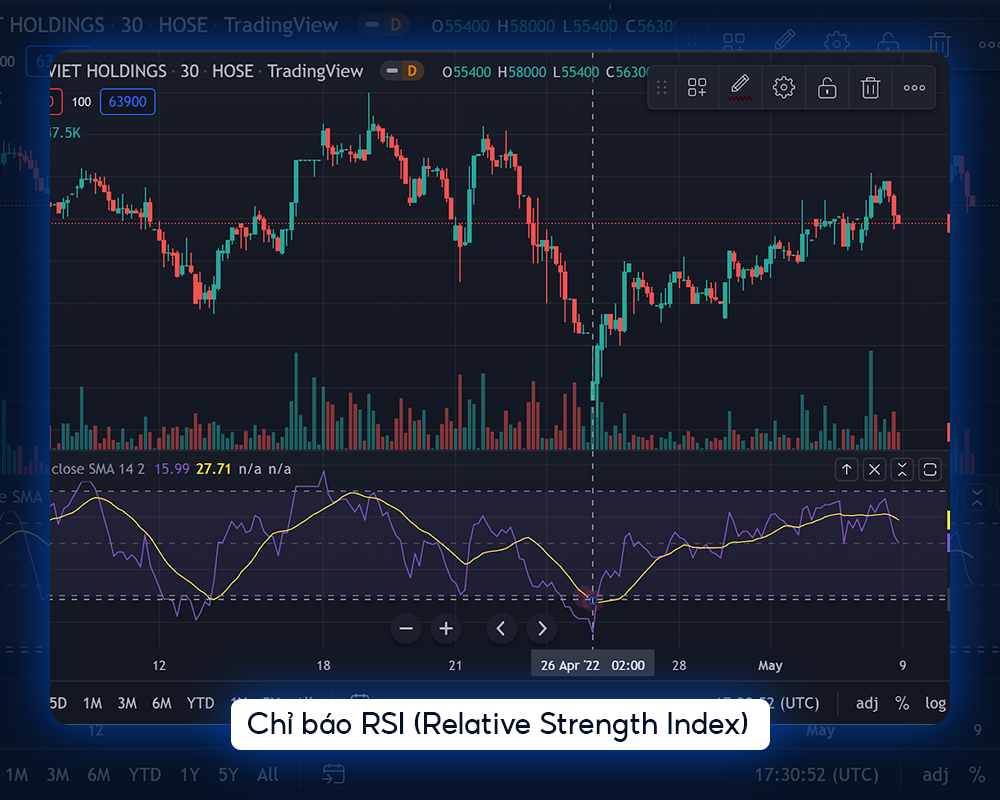Move RSI pane up with arrow icon
This screenshot has width=1000, height=800.
click(x=846, y=469)
